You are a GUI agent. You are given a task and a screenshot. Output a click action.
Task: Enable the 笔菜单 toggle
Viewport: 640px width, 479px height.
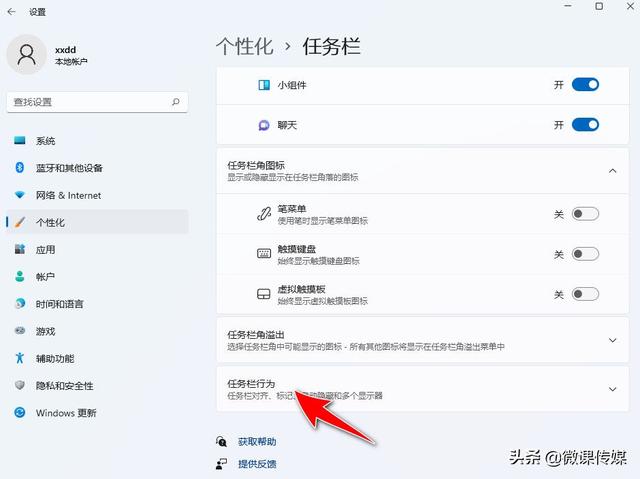point(585,213)
